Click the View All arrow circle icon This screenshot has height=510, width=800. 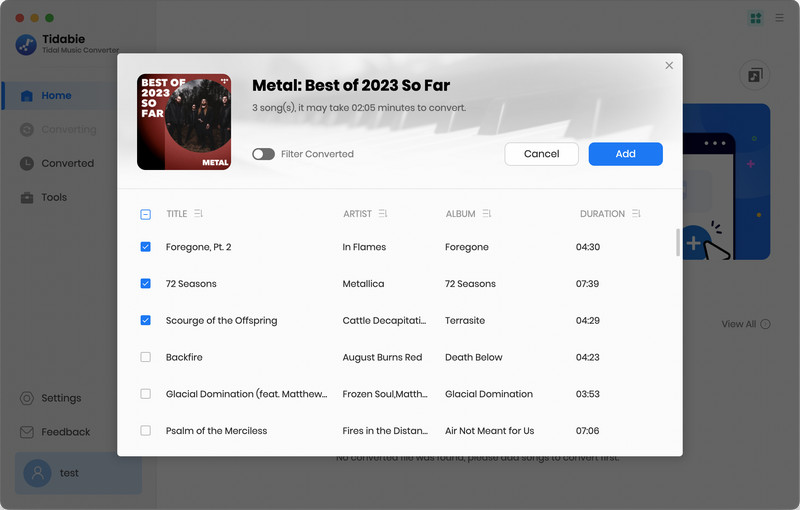pos(765,324)
